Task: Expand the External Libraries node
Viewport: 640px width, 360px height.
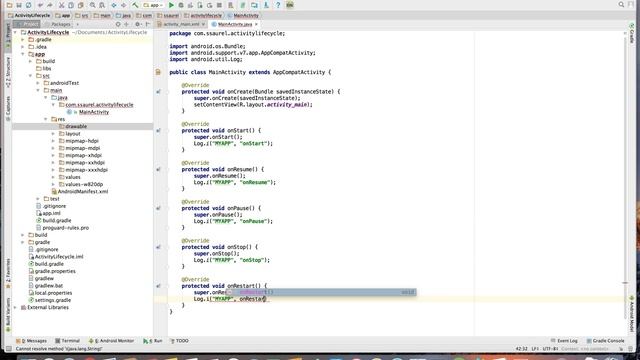Action: pyautogui.click(x=16, y=307)
